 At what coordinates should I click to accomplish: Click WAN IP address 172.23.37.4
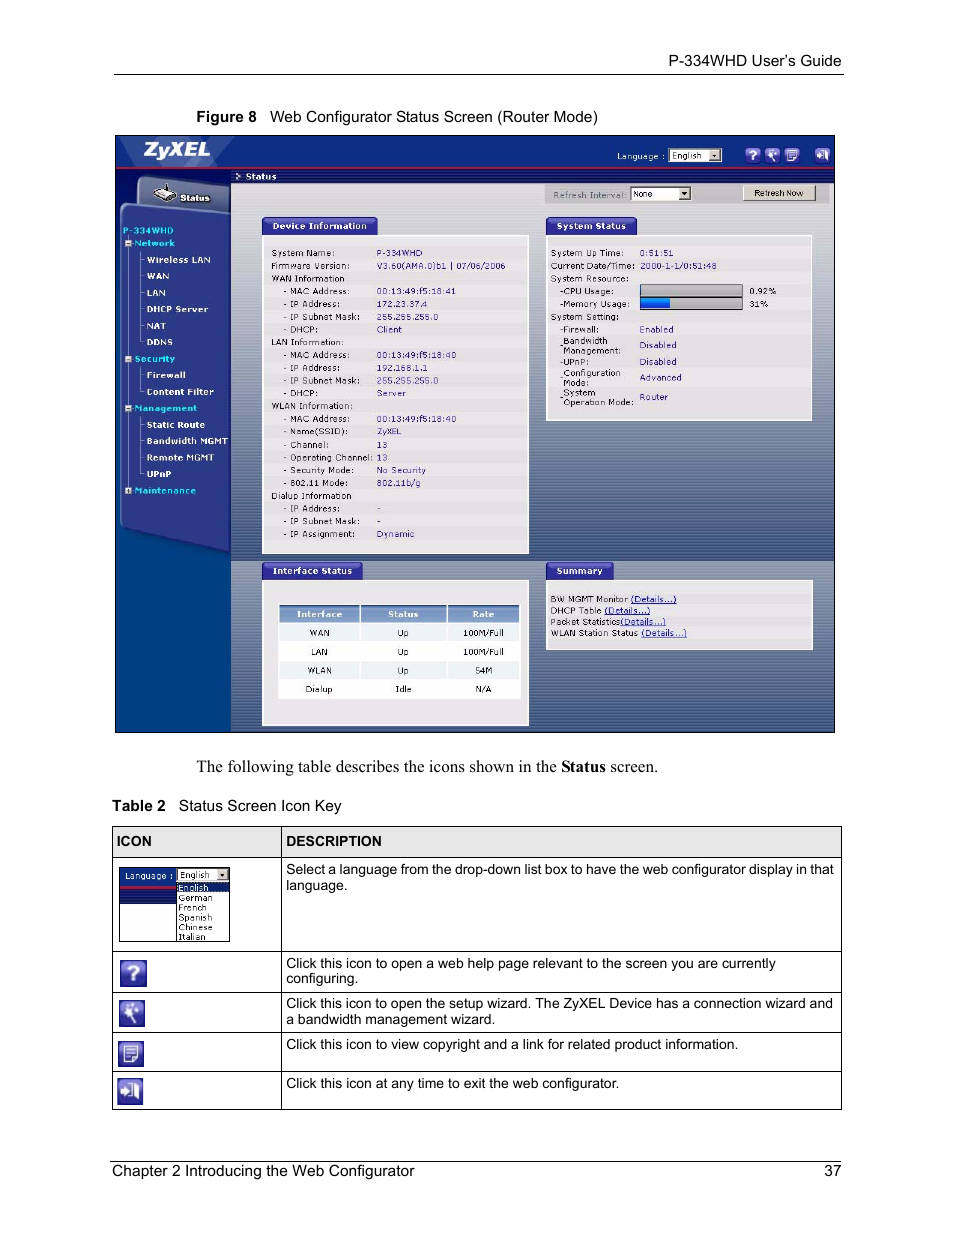pyautogui.click(x=401, y=304)
